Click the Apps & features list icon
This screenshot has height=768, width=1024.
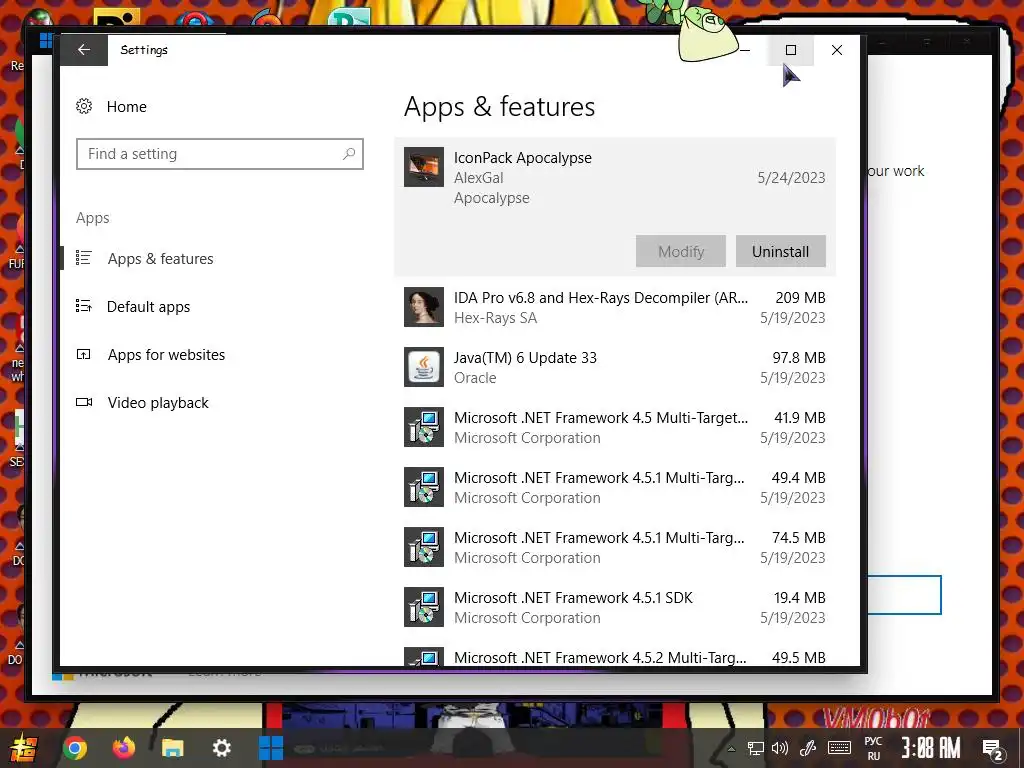coord(84,258)
